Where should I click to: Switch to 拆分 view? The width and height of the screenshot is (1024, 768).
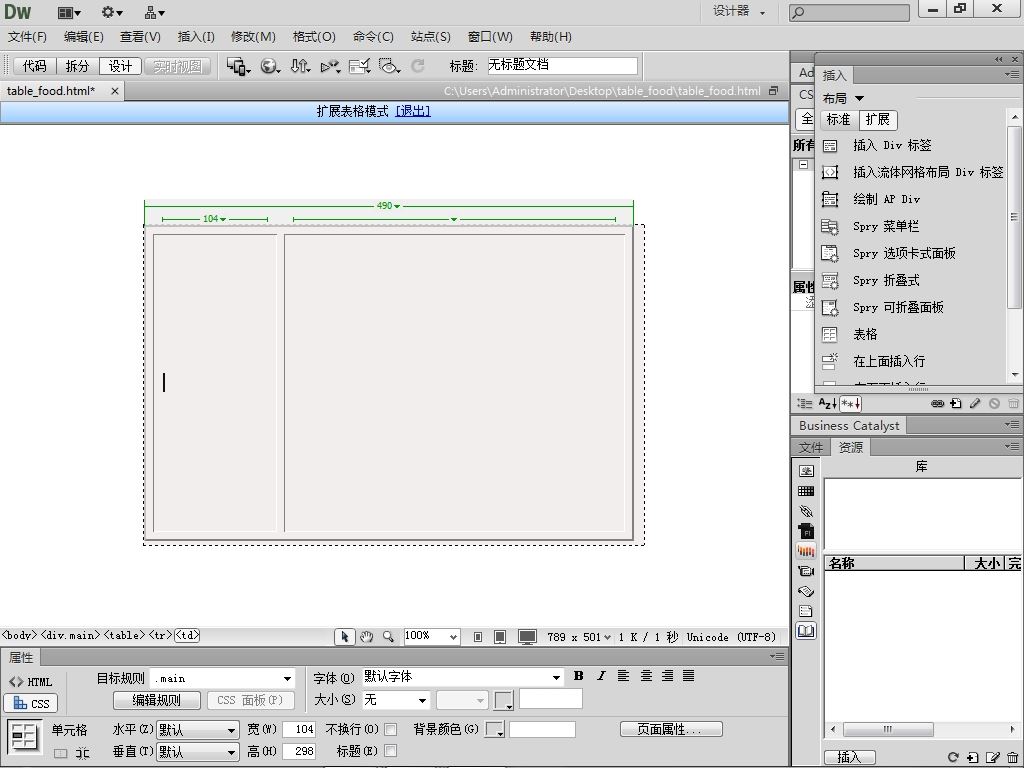[77, 66]
